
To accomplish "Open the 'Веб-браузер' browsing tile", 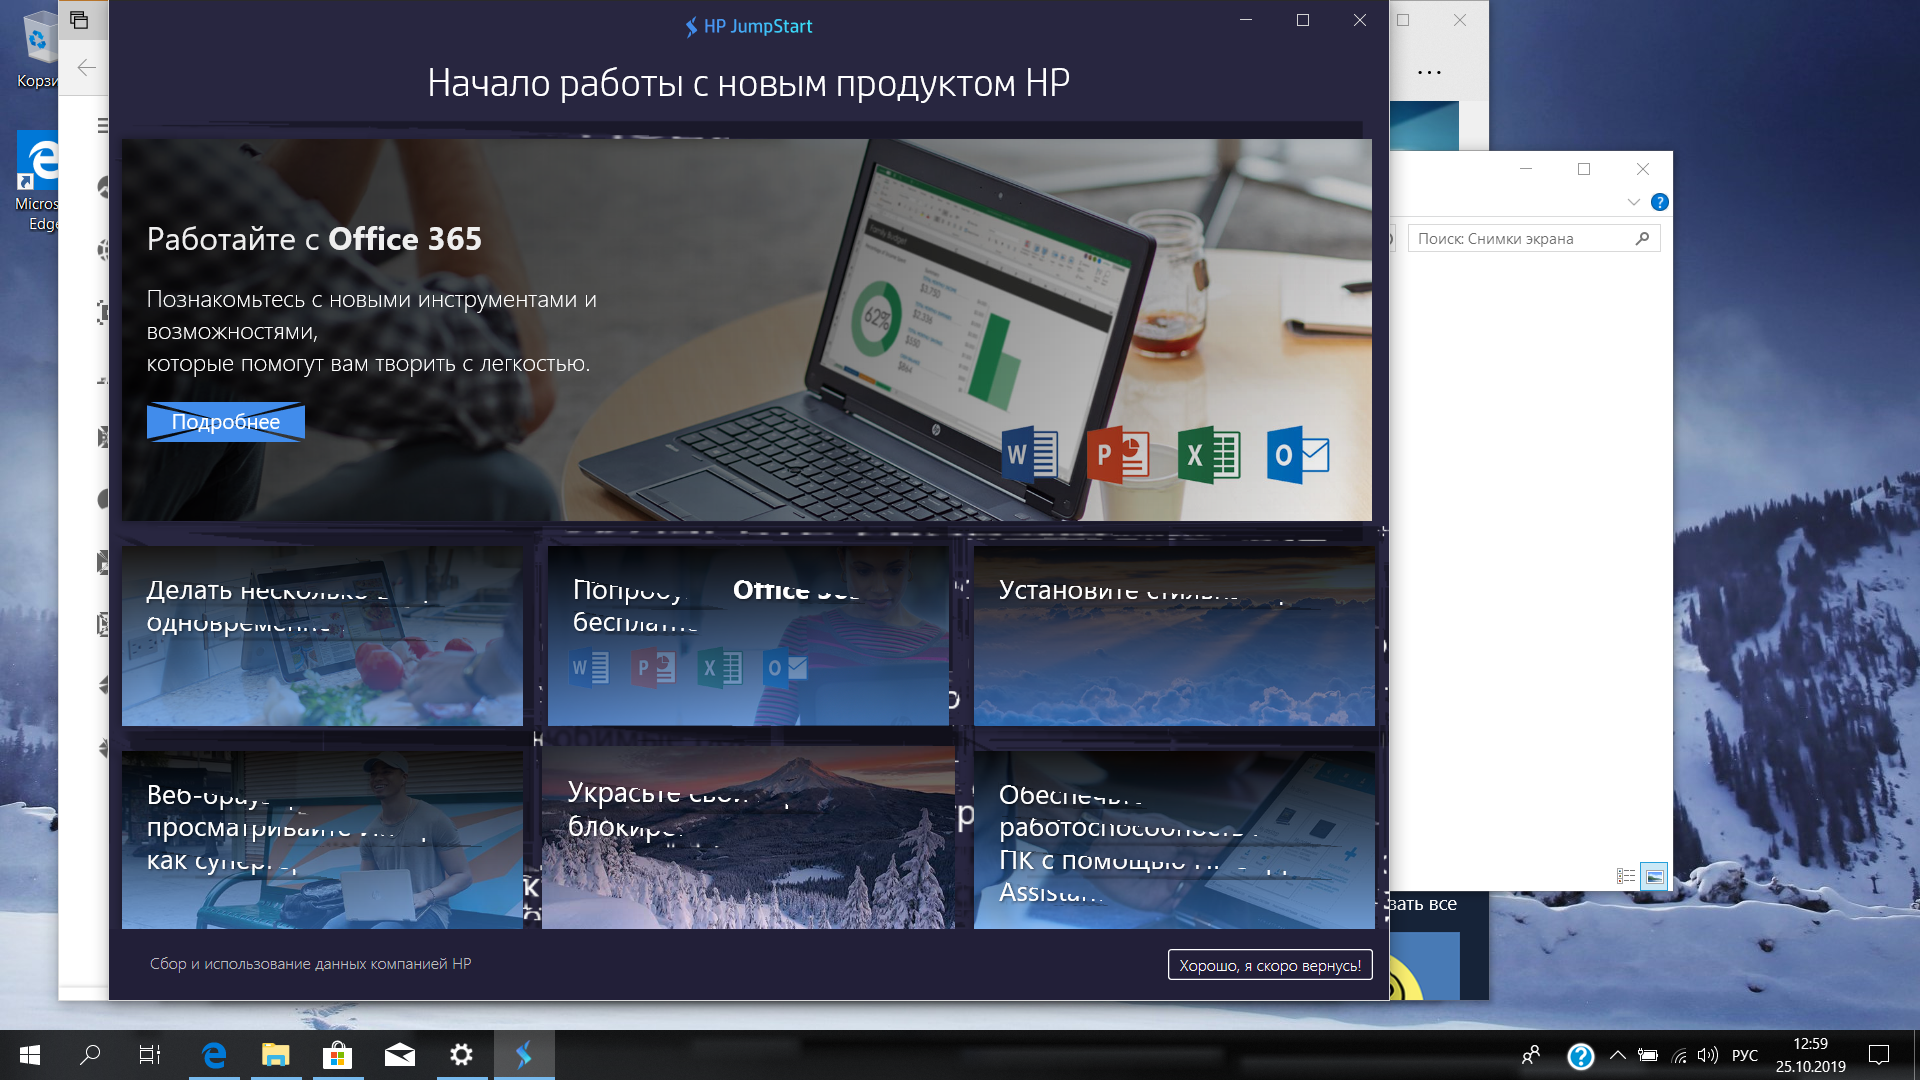I will pos(322,840).
